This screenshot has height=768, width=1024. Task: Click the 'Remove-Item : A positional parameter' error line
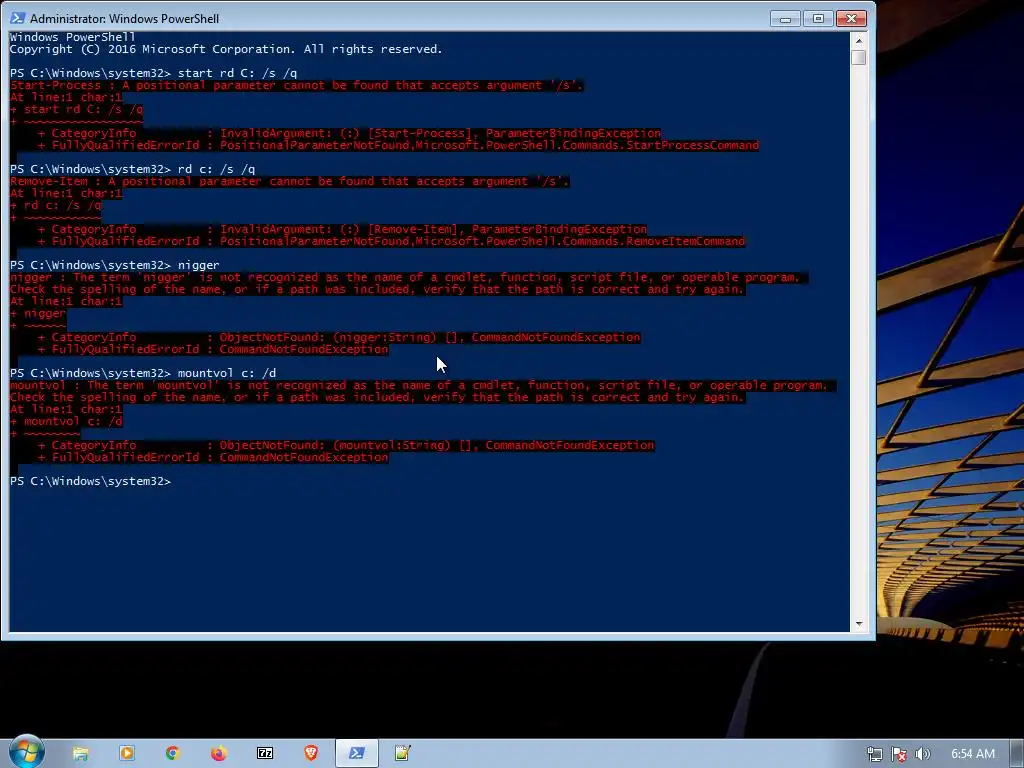289,181
